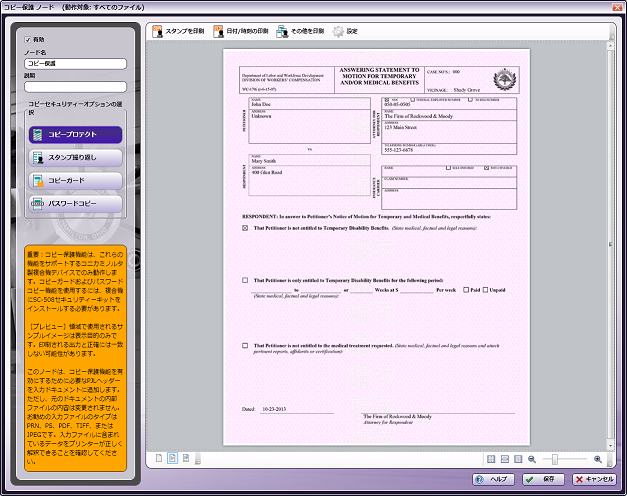Image resolution: width=627 pixels, height=496 pixels.
Task: Zoom in with the plus magnifier icon
Action: [598, 459]
